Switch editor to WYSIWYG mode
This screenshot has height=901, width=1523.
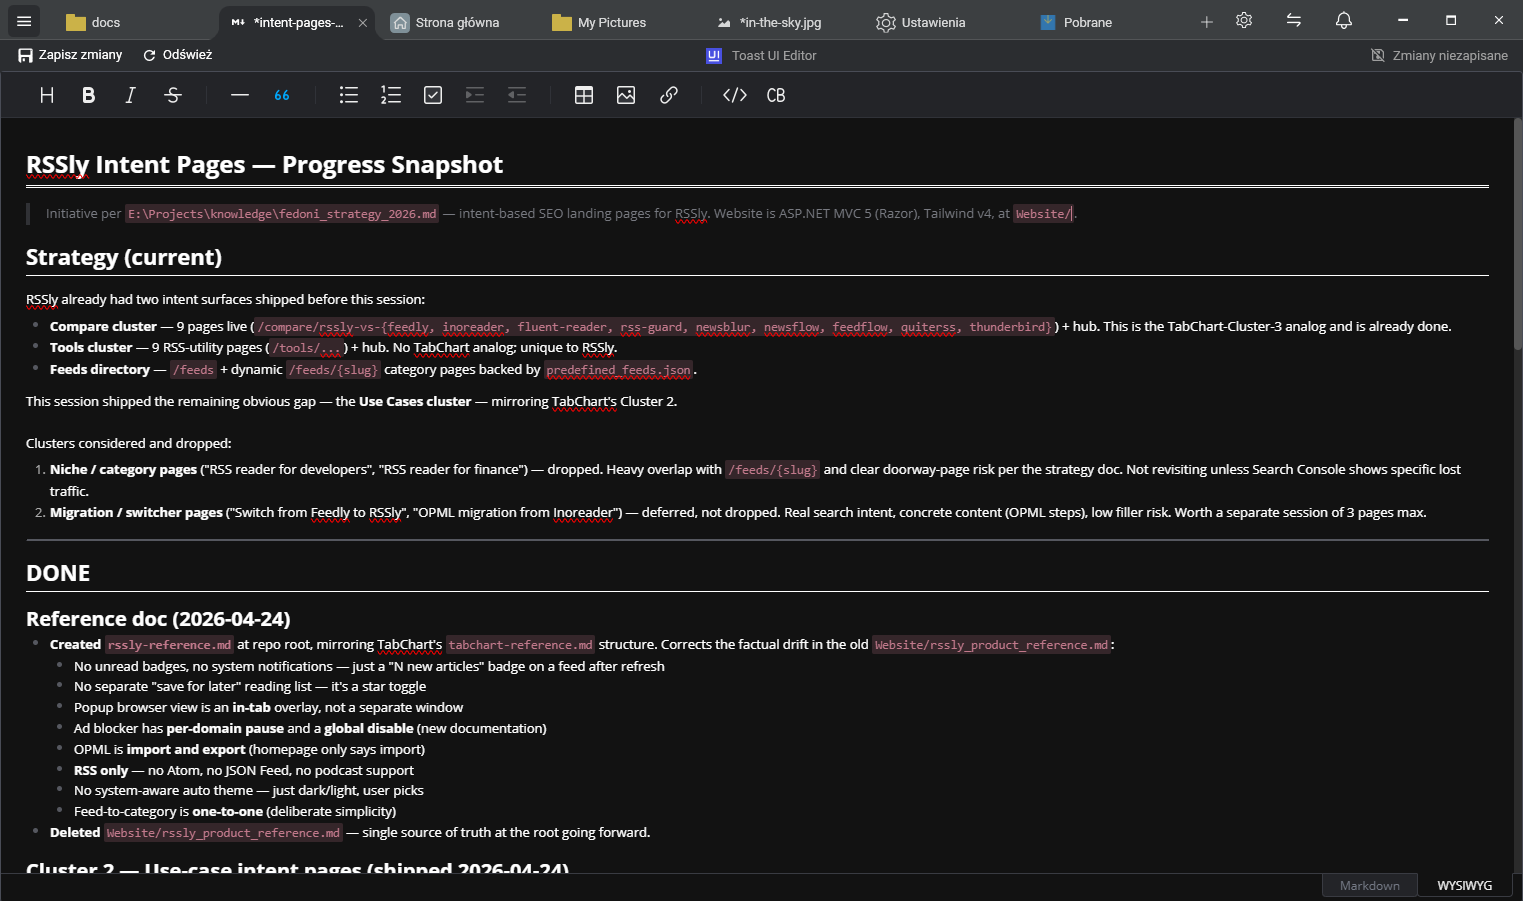[x=1465, y=885]
